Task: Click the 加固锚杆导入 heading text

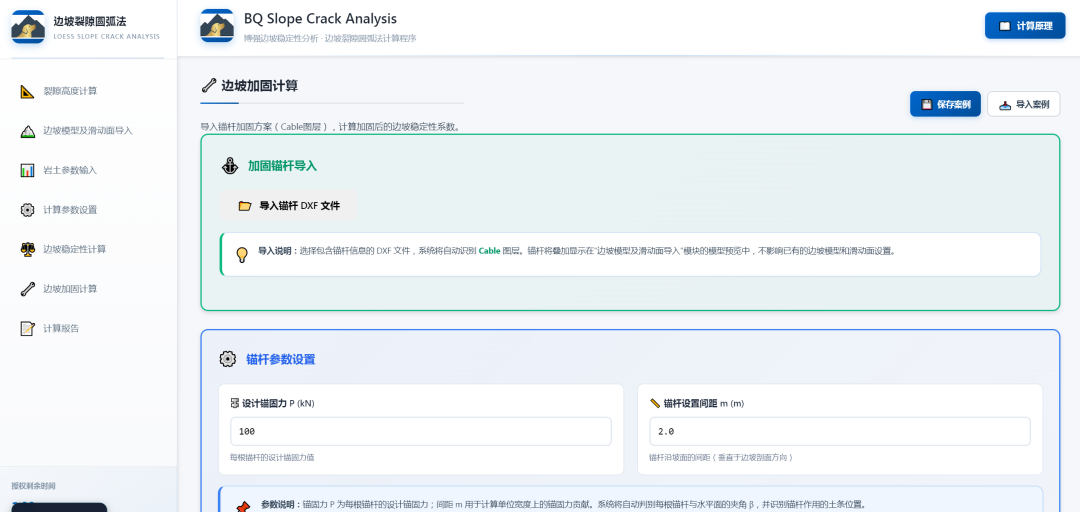Action: click(x=282, y=165)
